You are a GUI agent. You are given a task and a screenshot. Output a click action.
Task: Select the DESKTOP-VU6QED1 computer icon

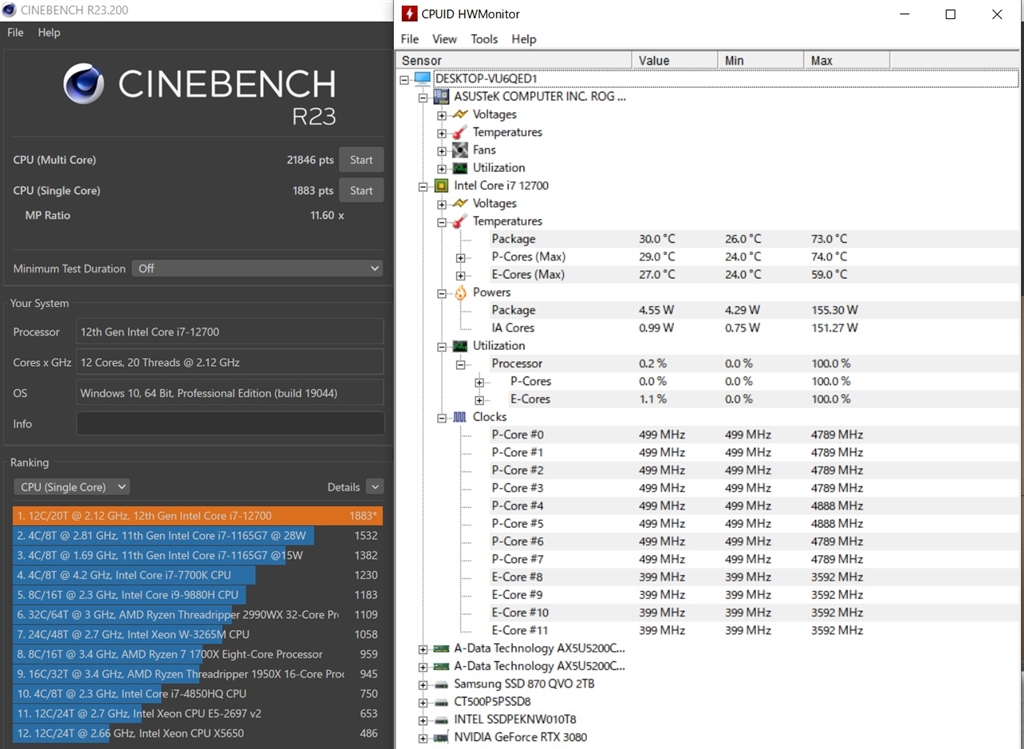pos(423,79)
